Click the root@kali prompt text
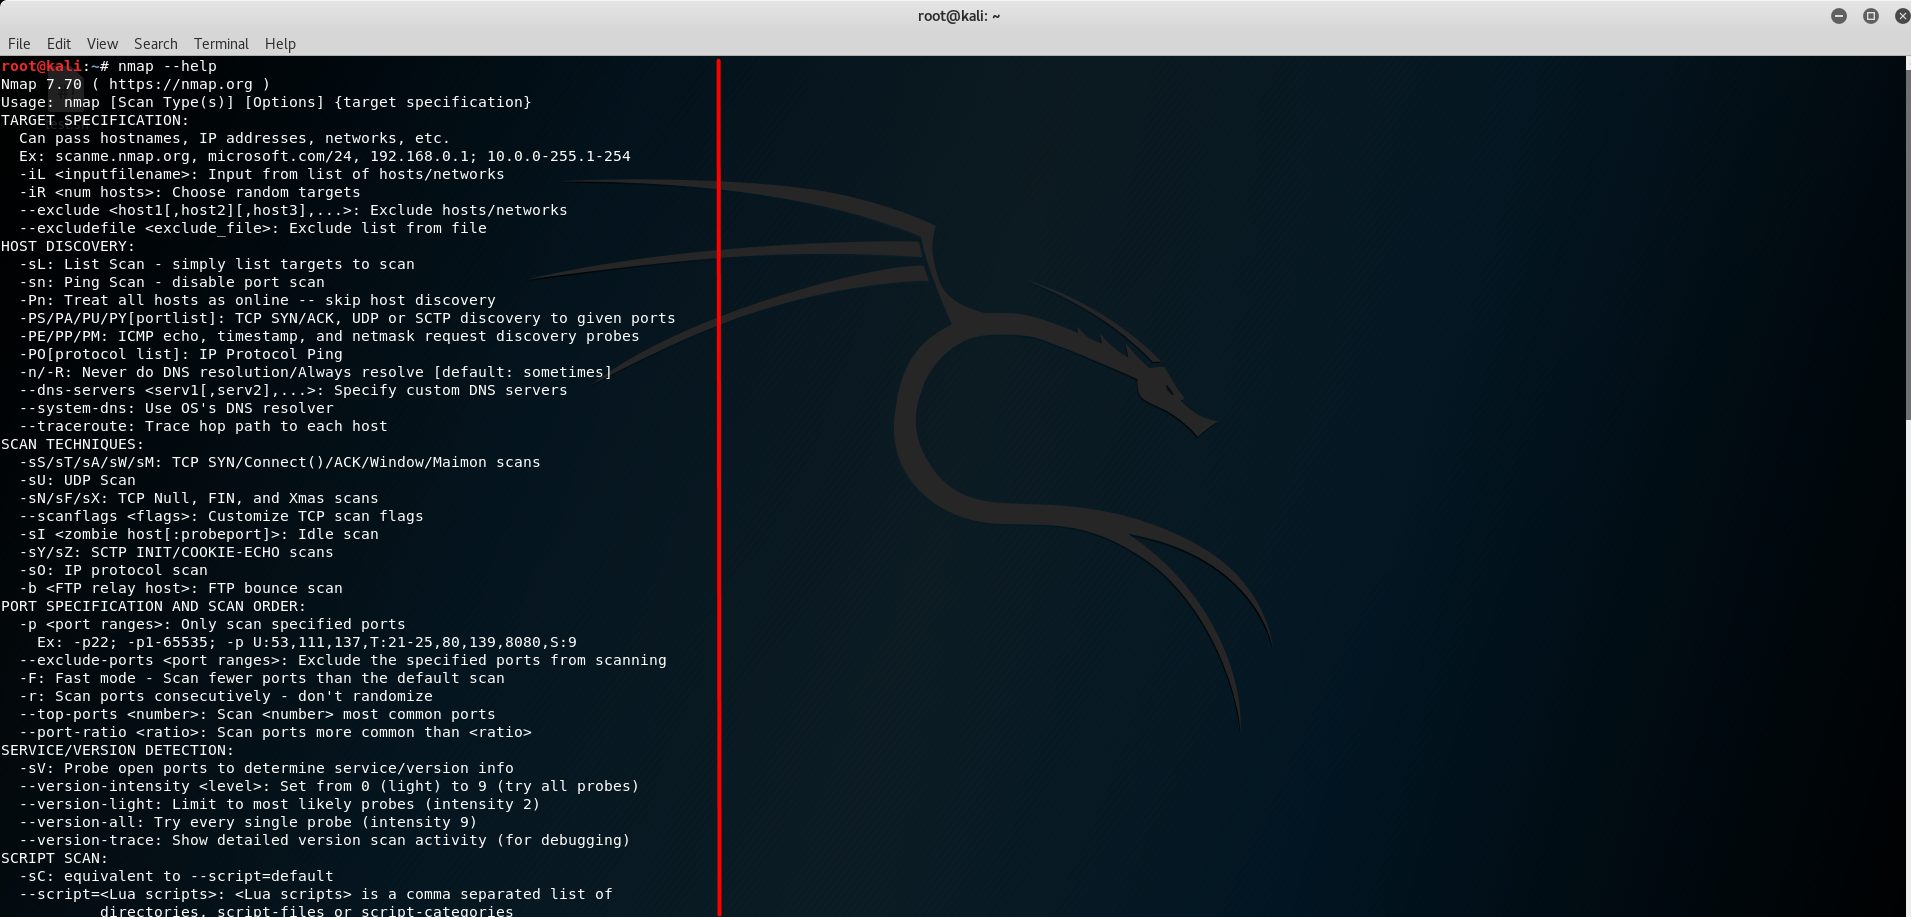 coord(41,66)
